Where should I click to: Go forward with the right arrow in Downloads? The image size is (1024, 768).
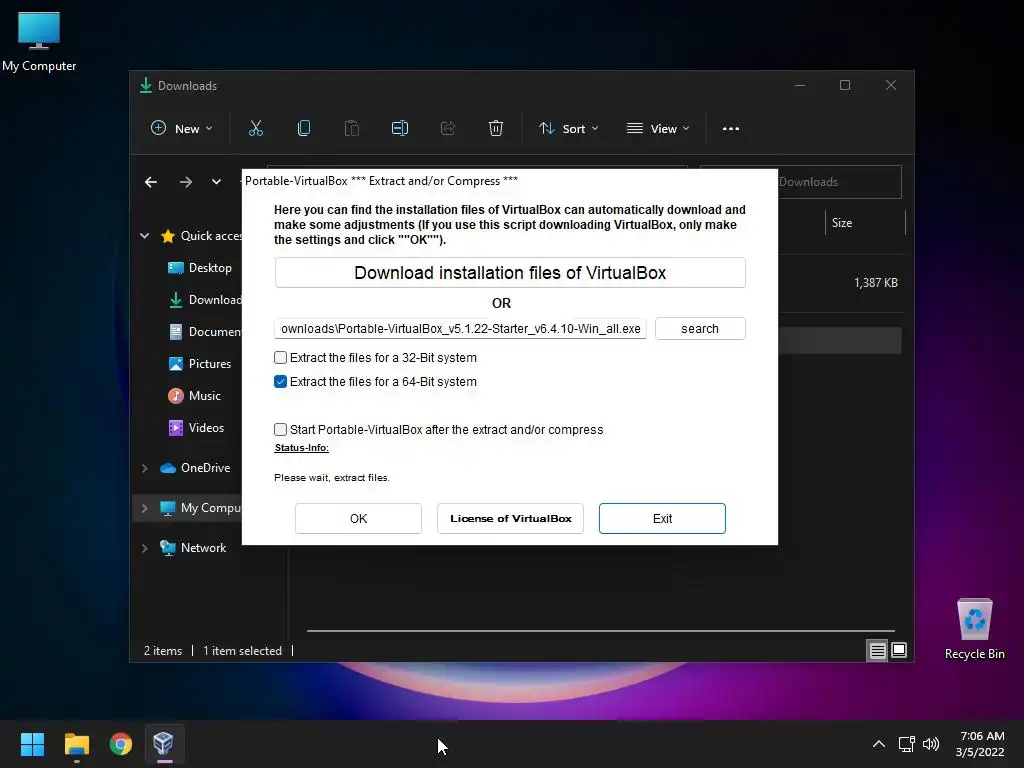(x=186, y=182)
